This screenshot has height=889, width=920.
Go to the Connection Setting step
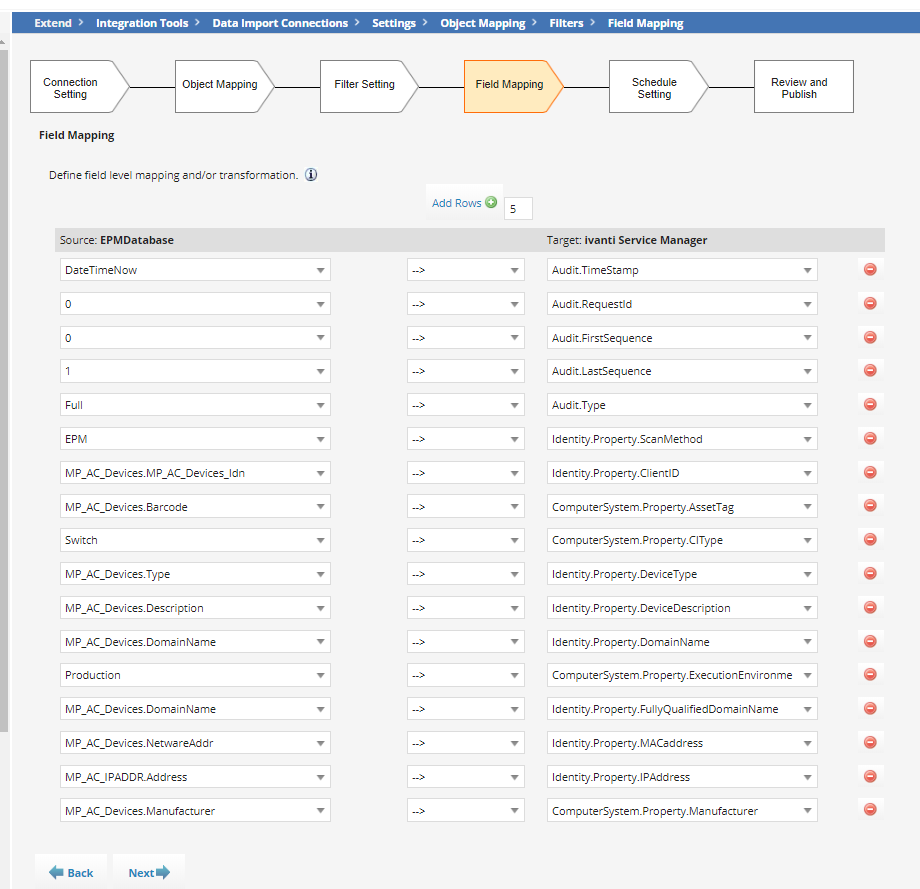click(72, 88)
